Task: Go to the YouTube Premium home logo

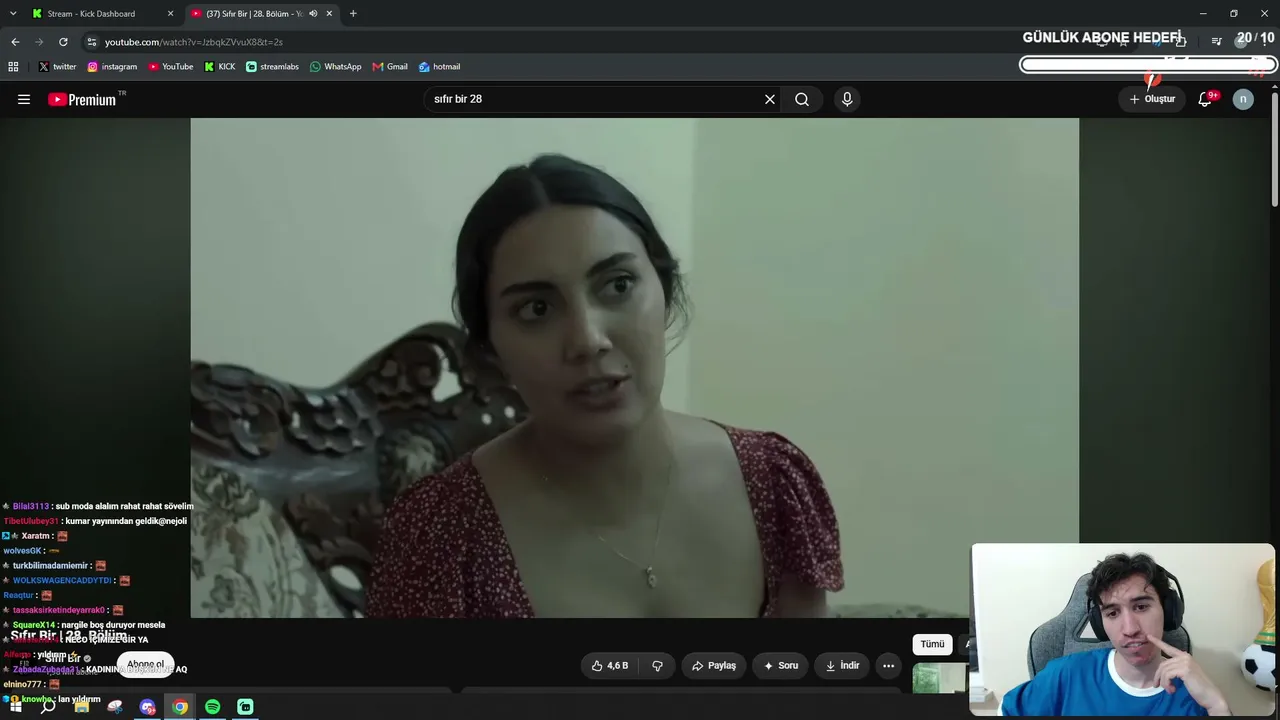Action: click(x=82, y=99)
